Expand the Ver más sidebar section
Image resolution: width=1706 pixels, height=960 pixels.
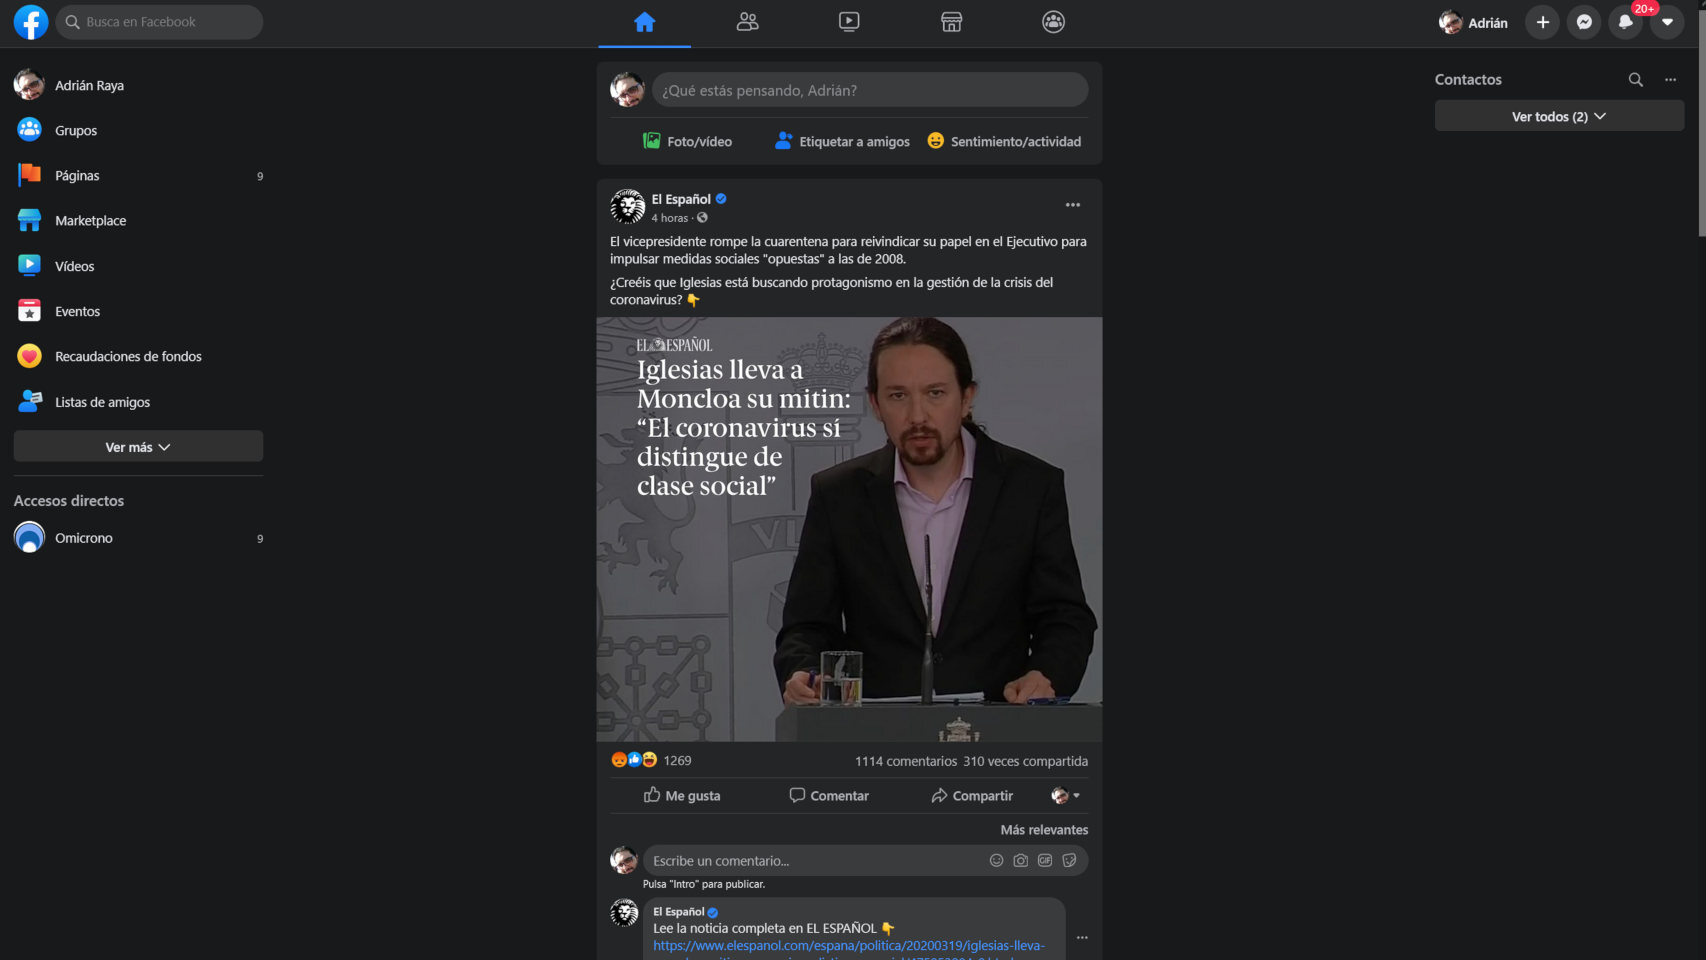point(137,446)
